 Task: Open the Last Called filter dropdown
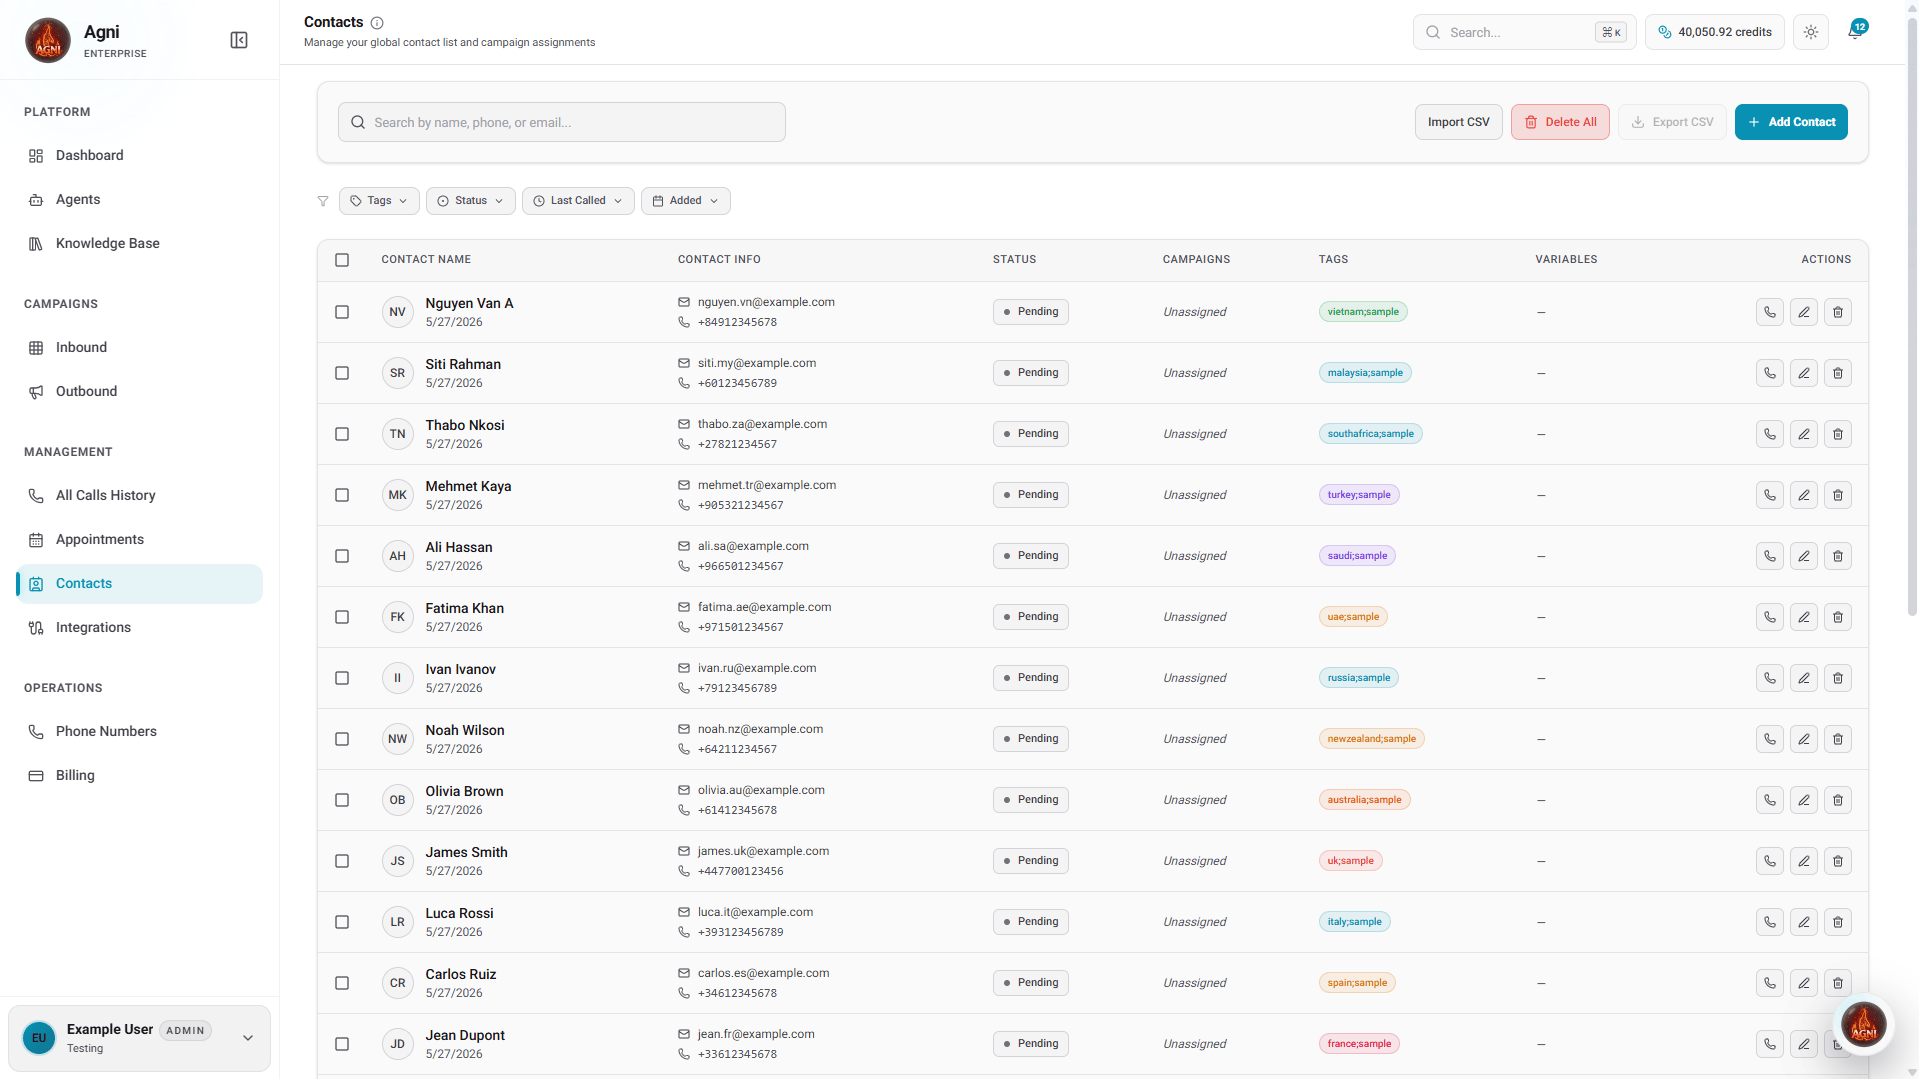(x=578, y=201)
